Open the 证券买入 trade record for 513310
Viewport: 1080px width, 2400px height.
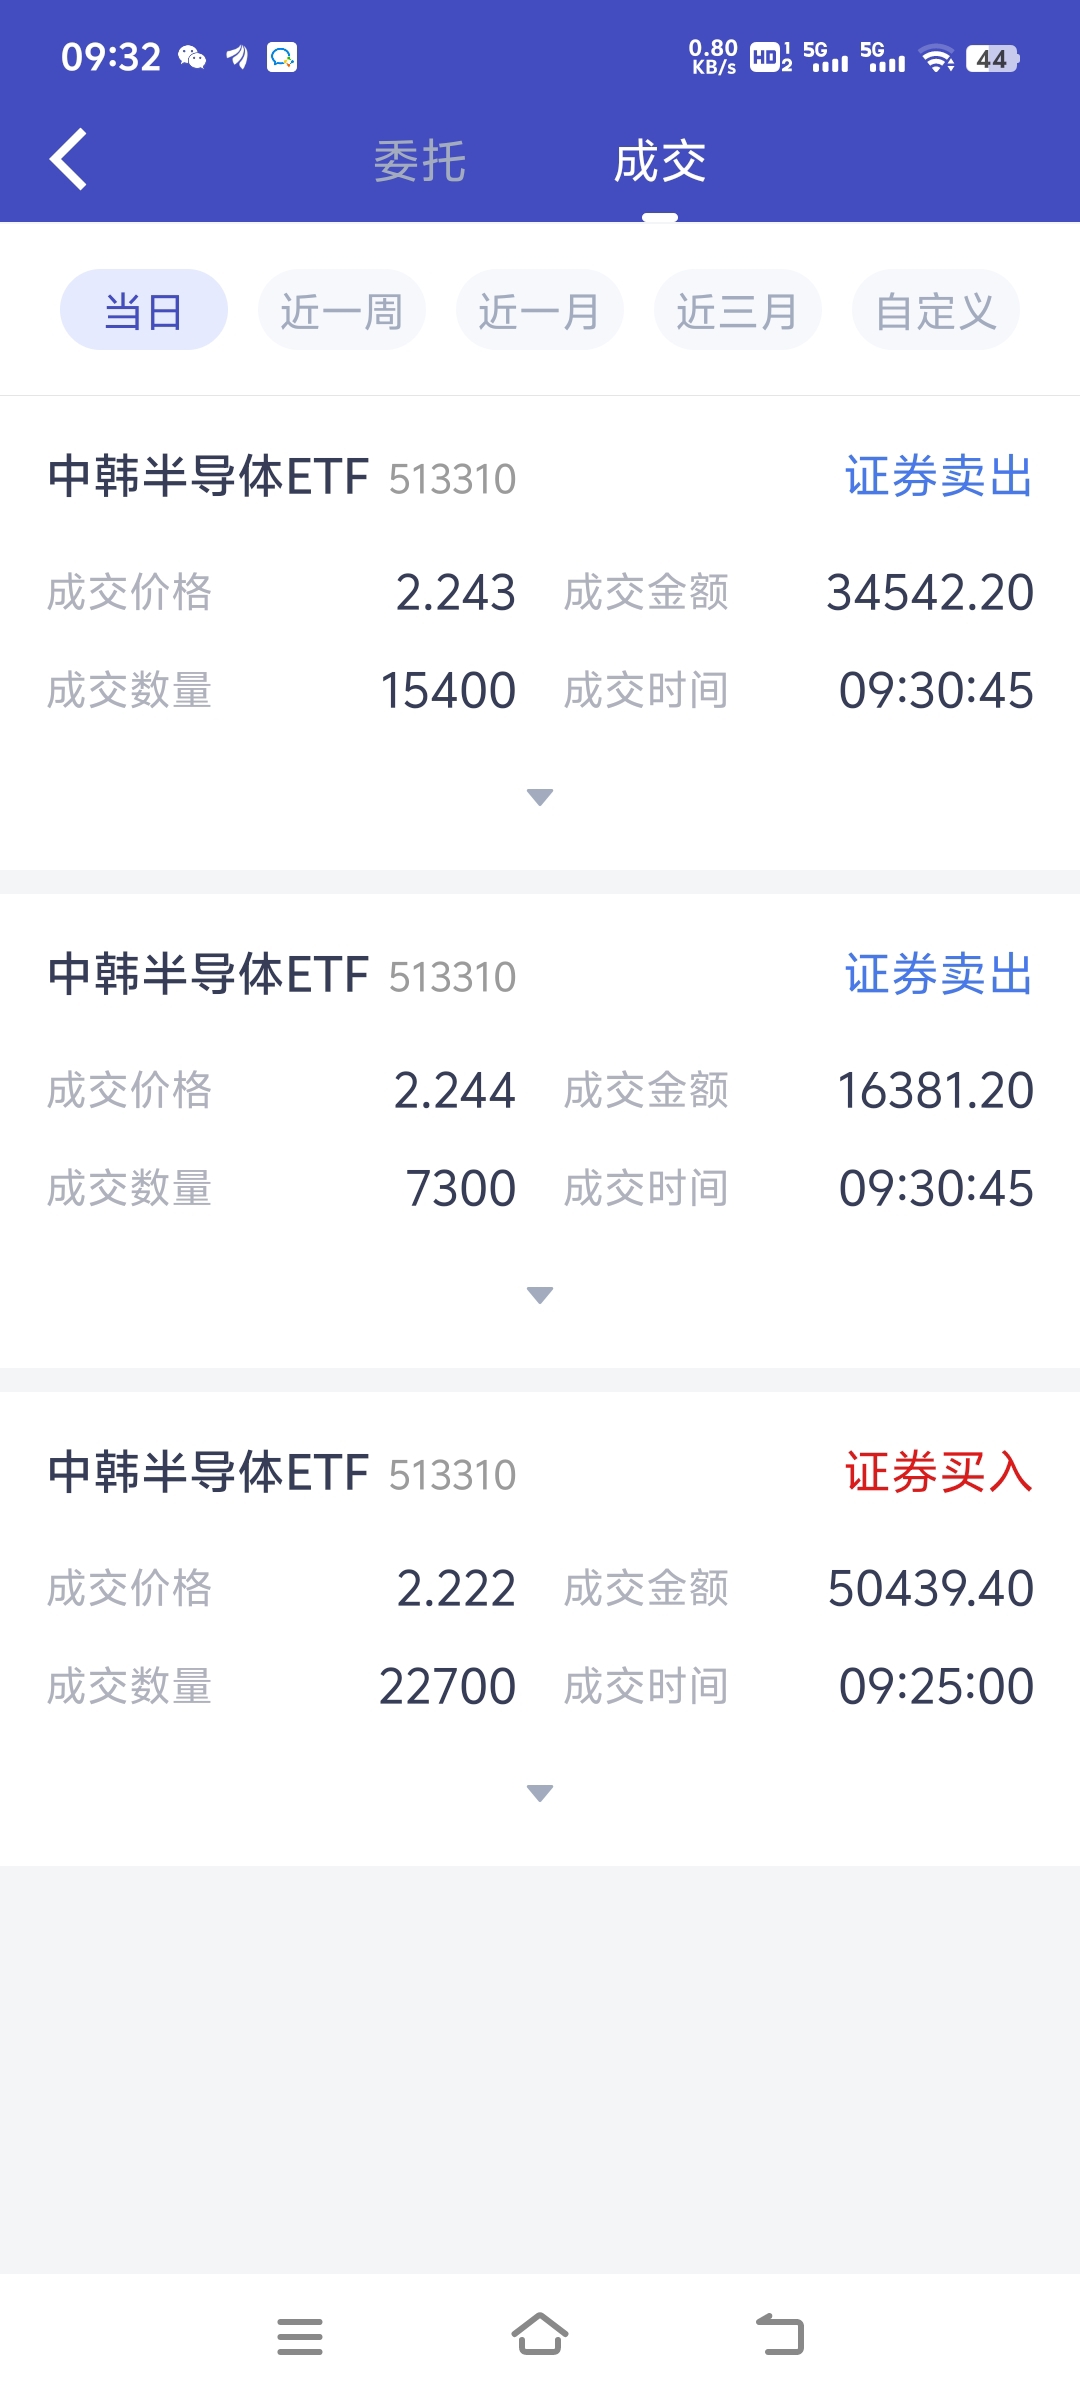point(540,1629)
